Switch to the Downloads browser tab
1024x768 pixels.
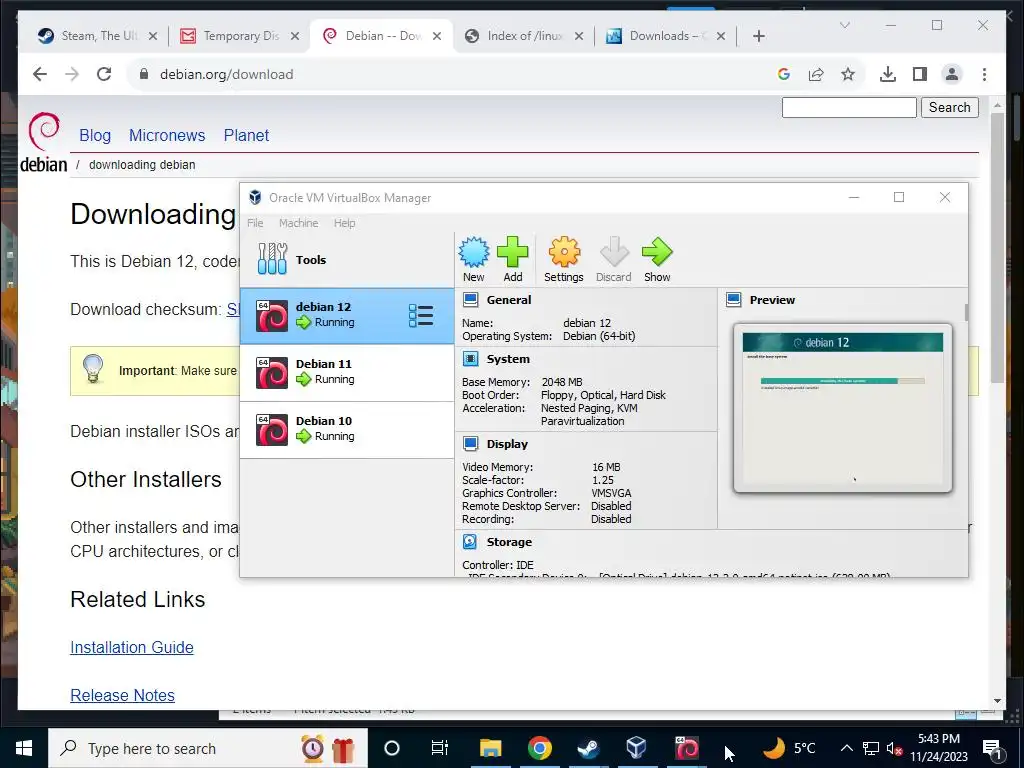pyautogui.click(x=666, y=36)
